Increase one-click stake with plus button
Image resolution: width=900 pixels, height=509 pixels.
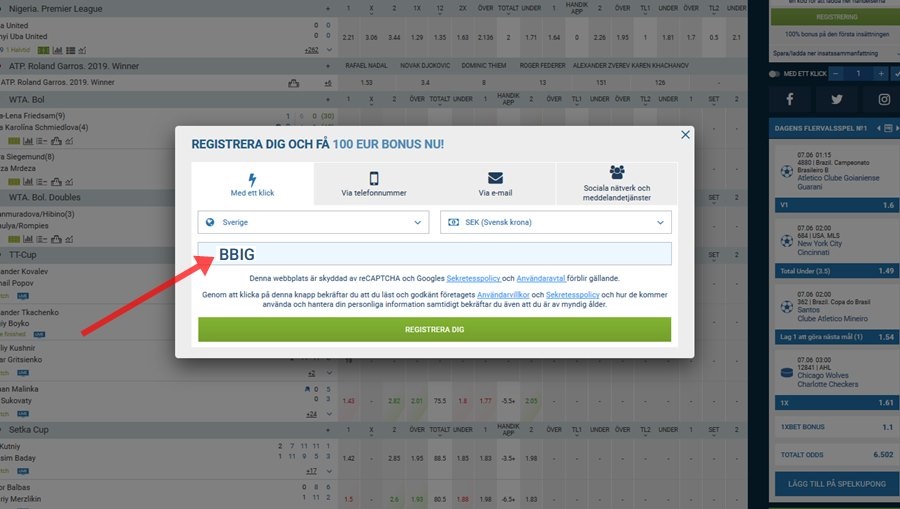(x=880, y=73)
